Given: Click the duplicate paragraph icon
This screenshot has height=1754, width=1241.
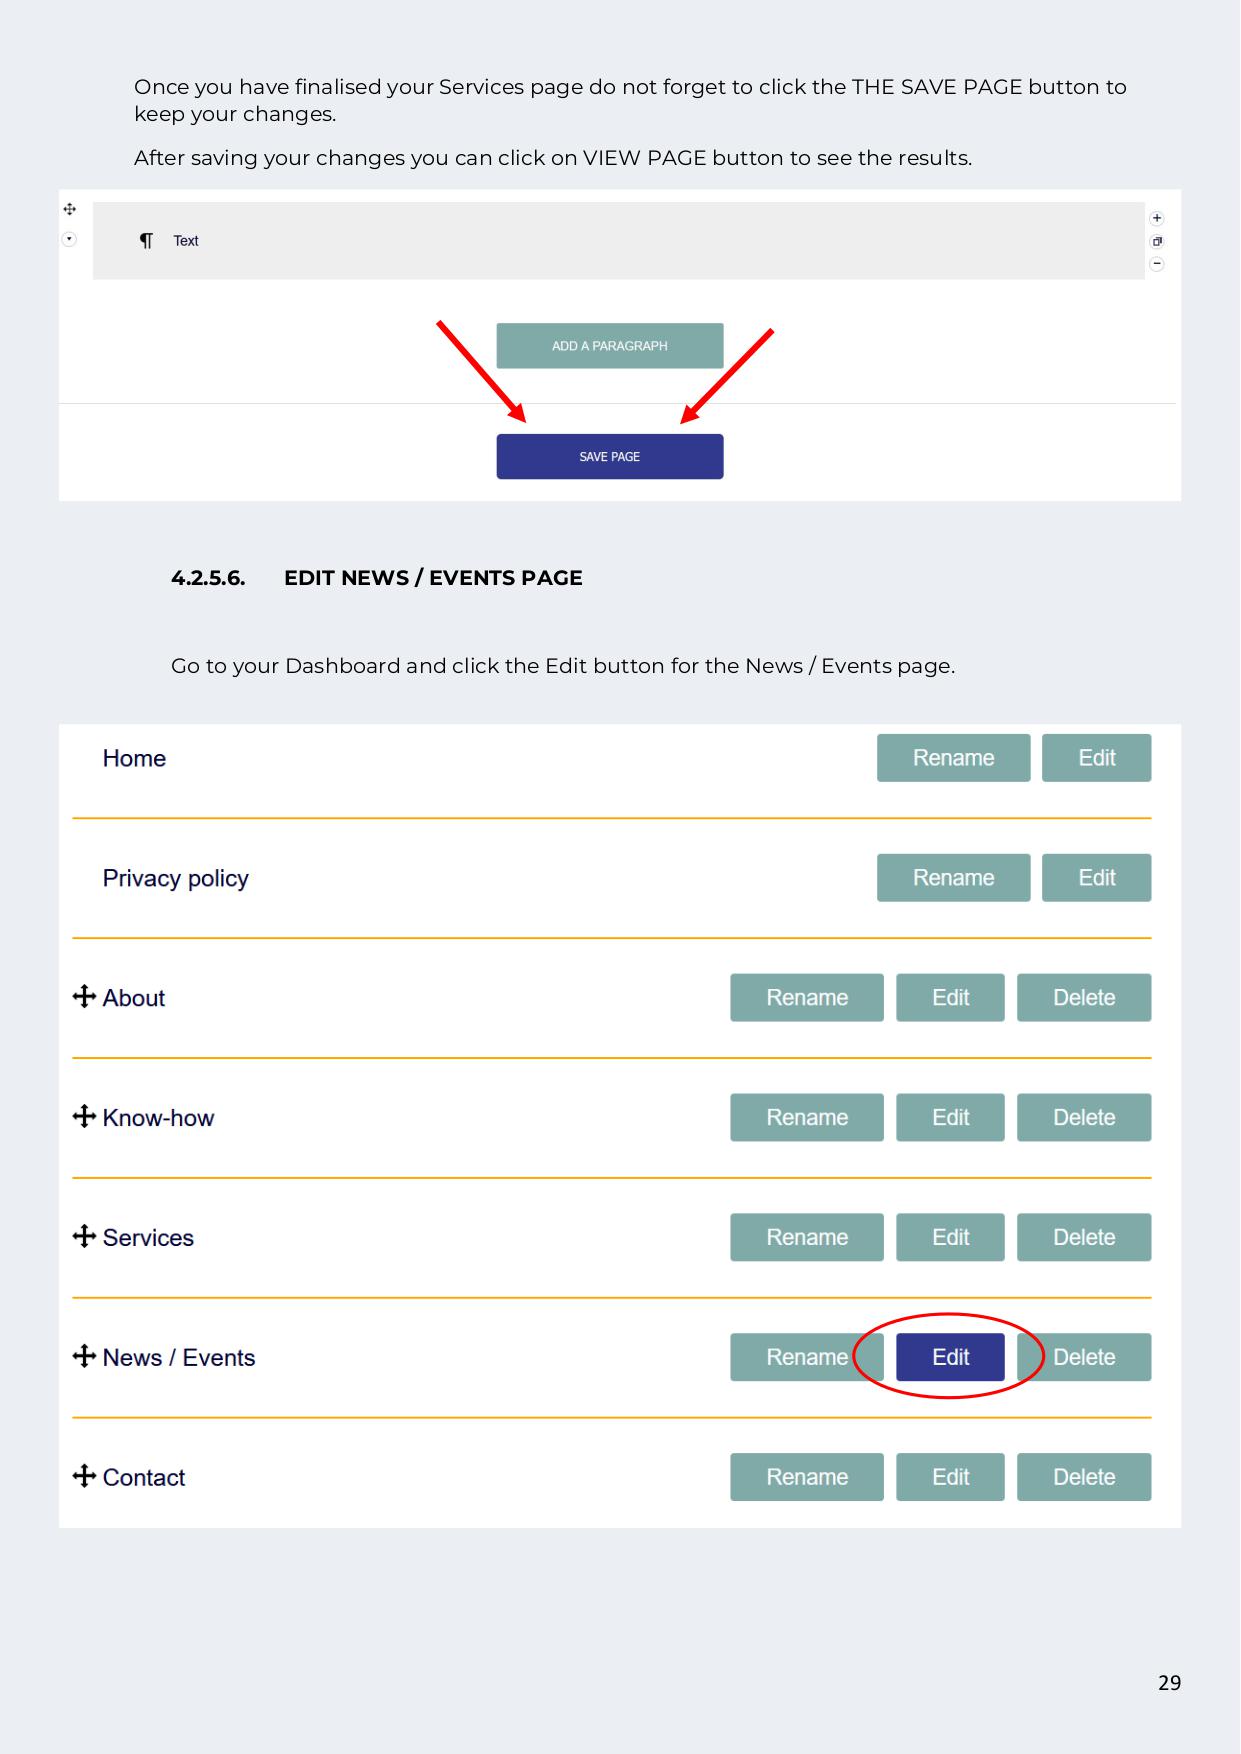Looking at the screenshot, I should [x=1157, y=241].
